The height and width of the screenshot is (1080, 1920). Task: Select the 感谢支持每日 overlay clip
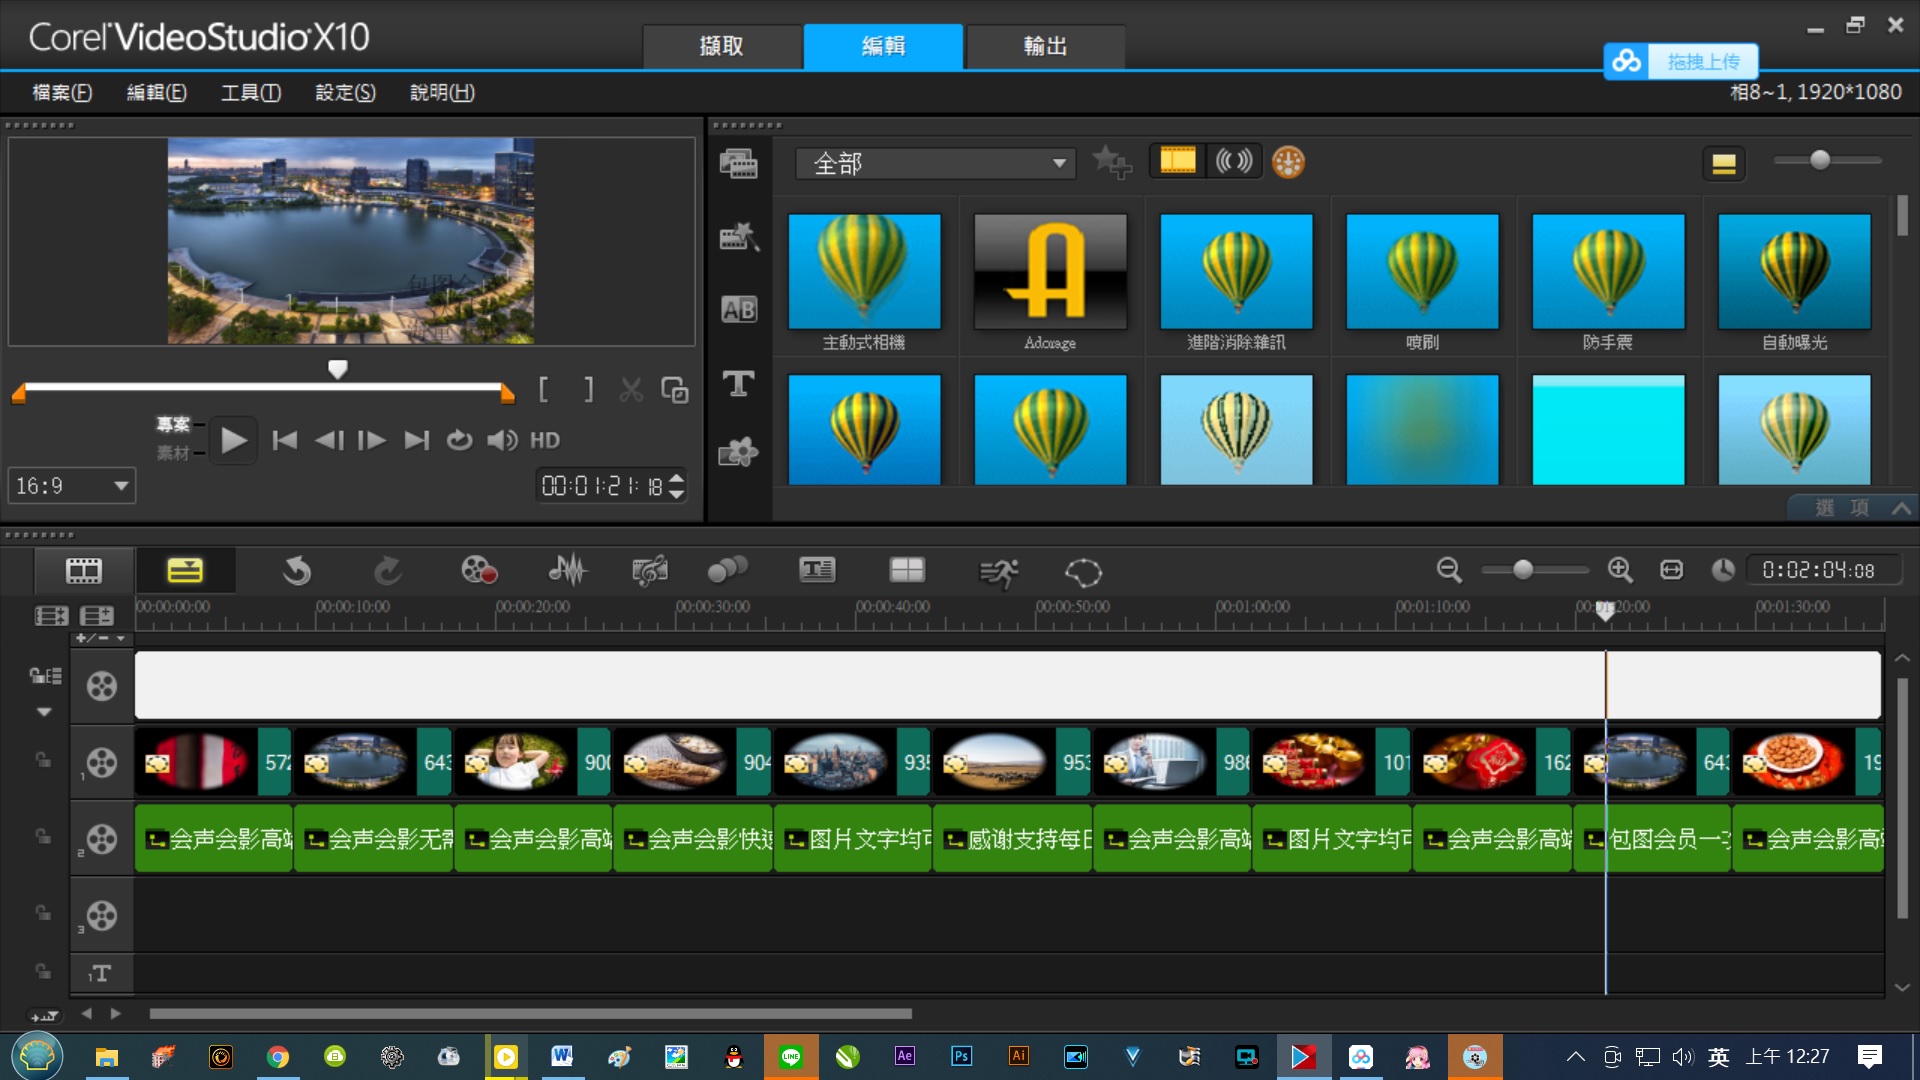(x=1012, y=839)
